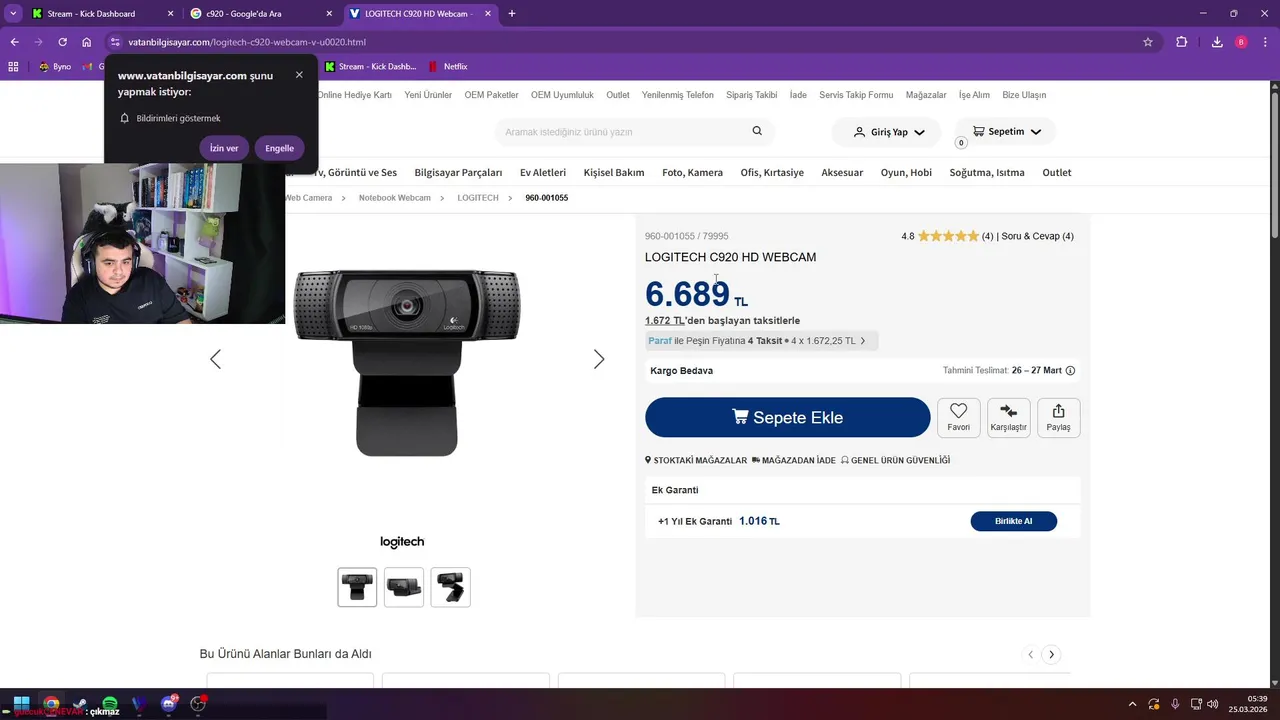This screenshot has height=720, width=1280.
Task: Open the tab search dropdown
Action: (x=13, y=14)
